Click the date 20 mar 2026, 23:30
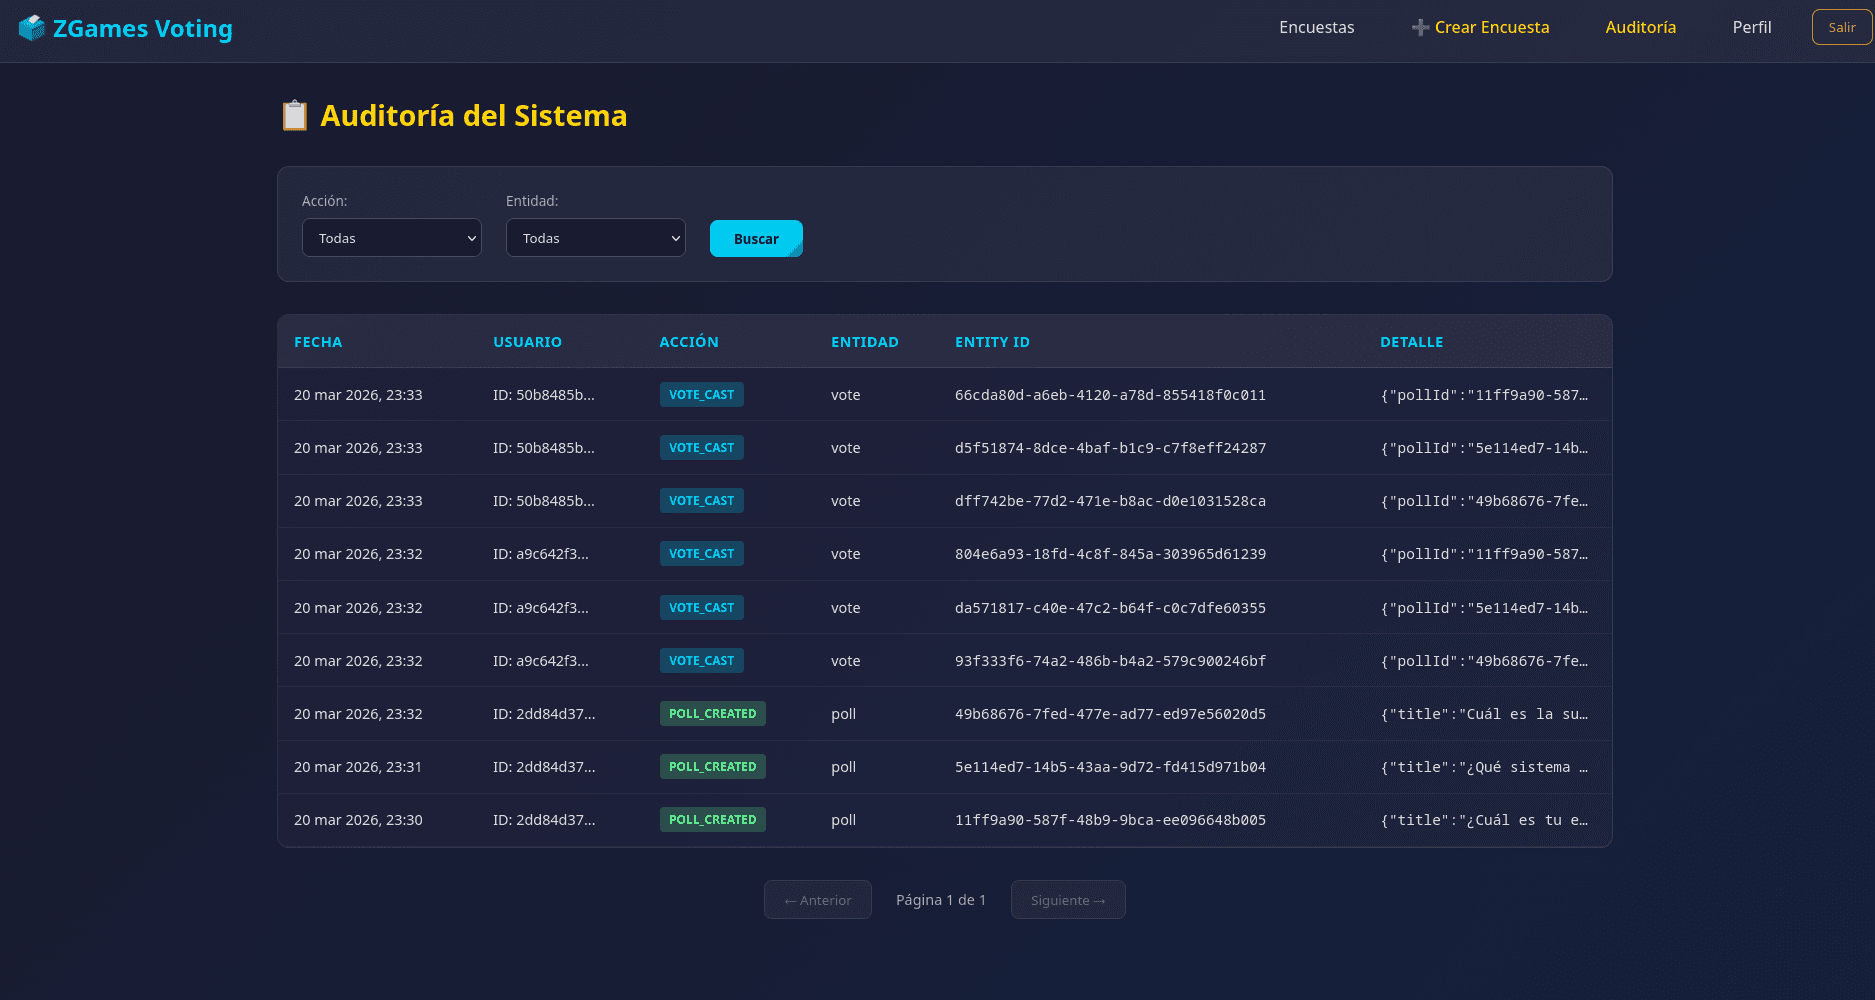The width and height of the screenshot is (1875, 1000). click(358, 820)
